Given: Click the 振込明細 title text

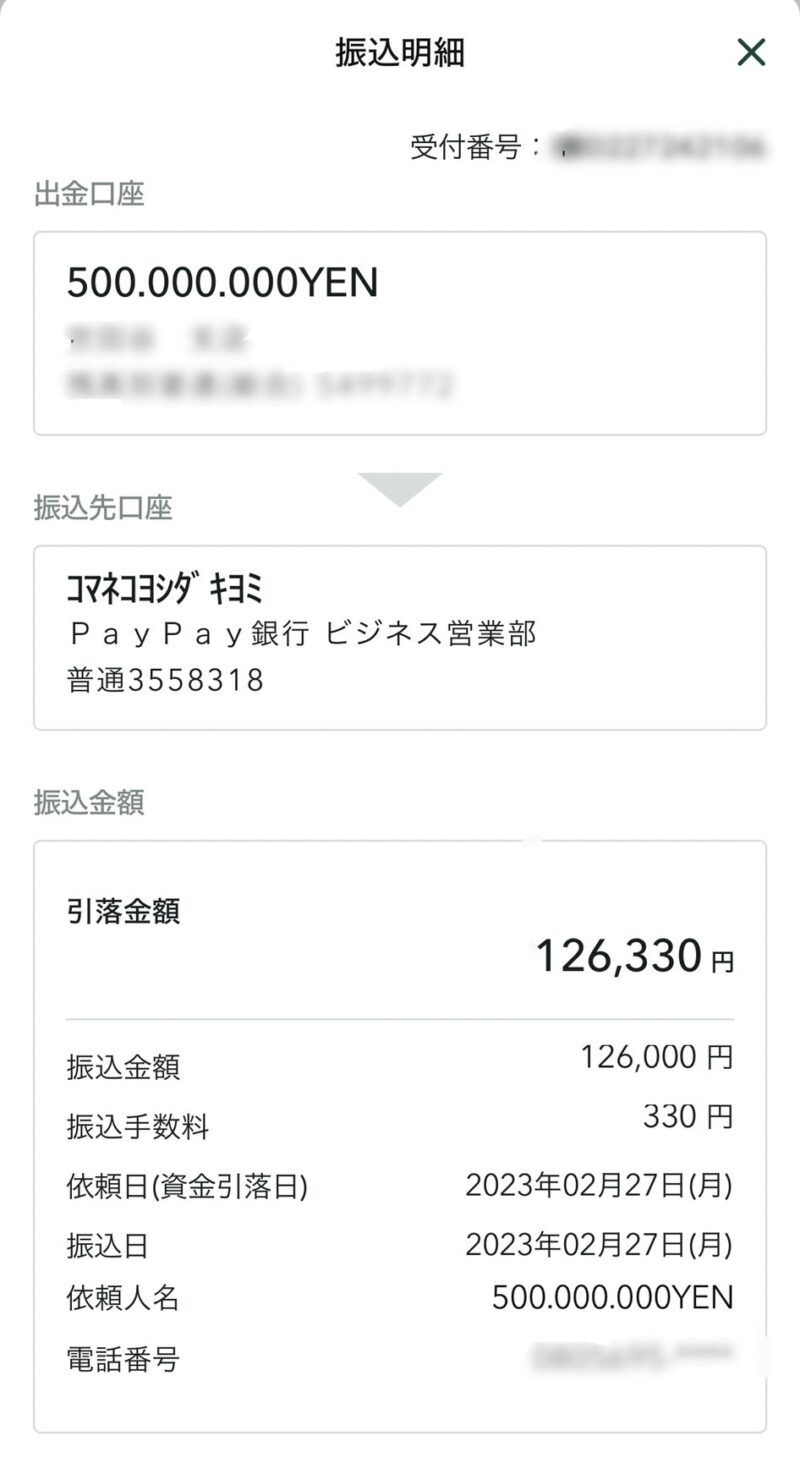Looking at the screenshot, I should click(400, 53).
